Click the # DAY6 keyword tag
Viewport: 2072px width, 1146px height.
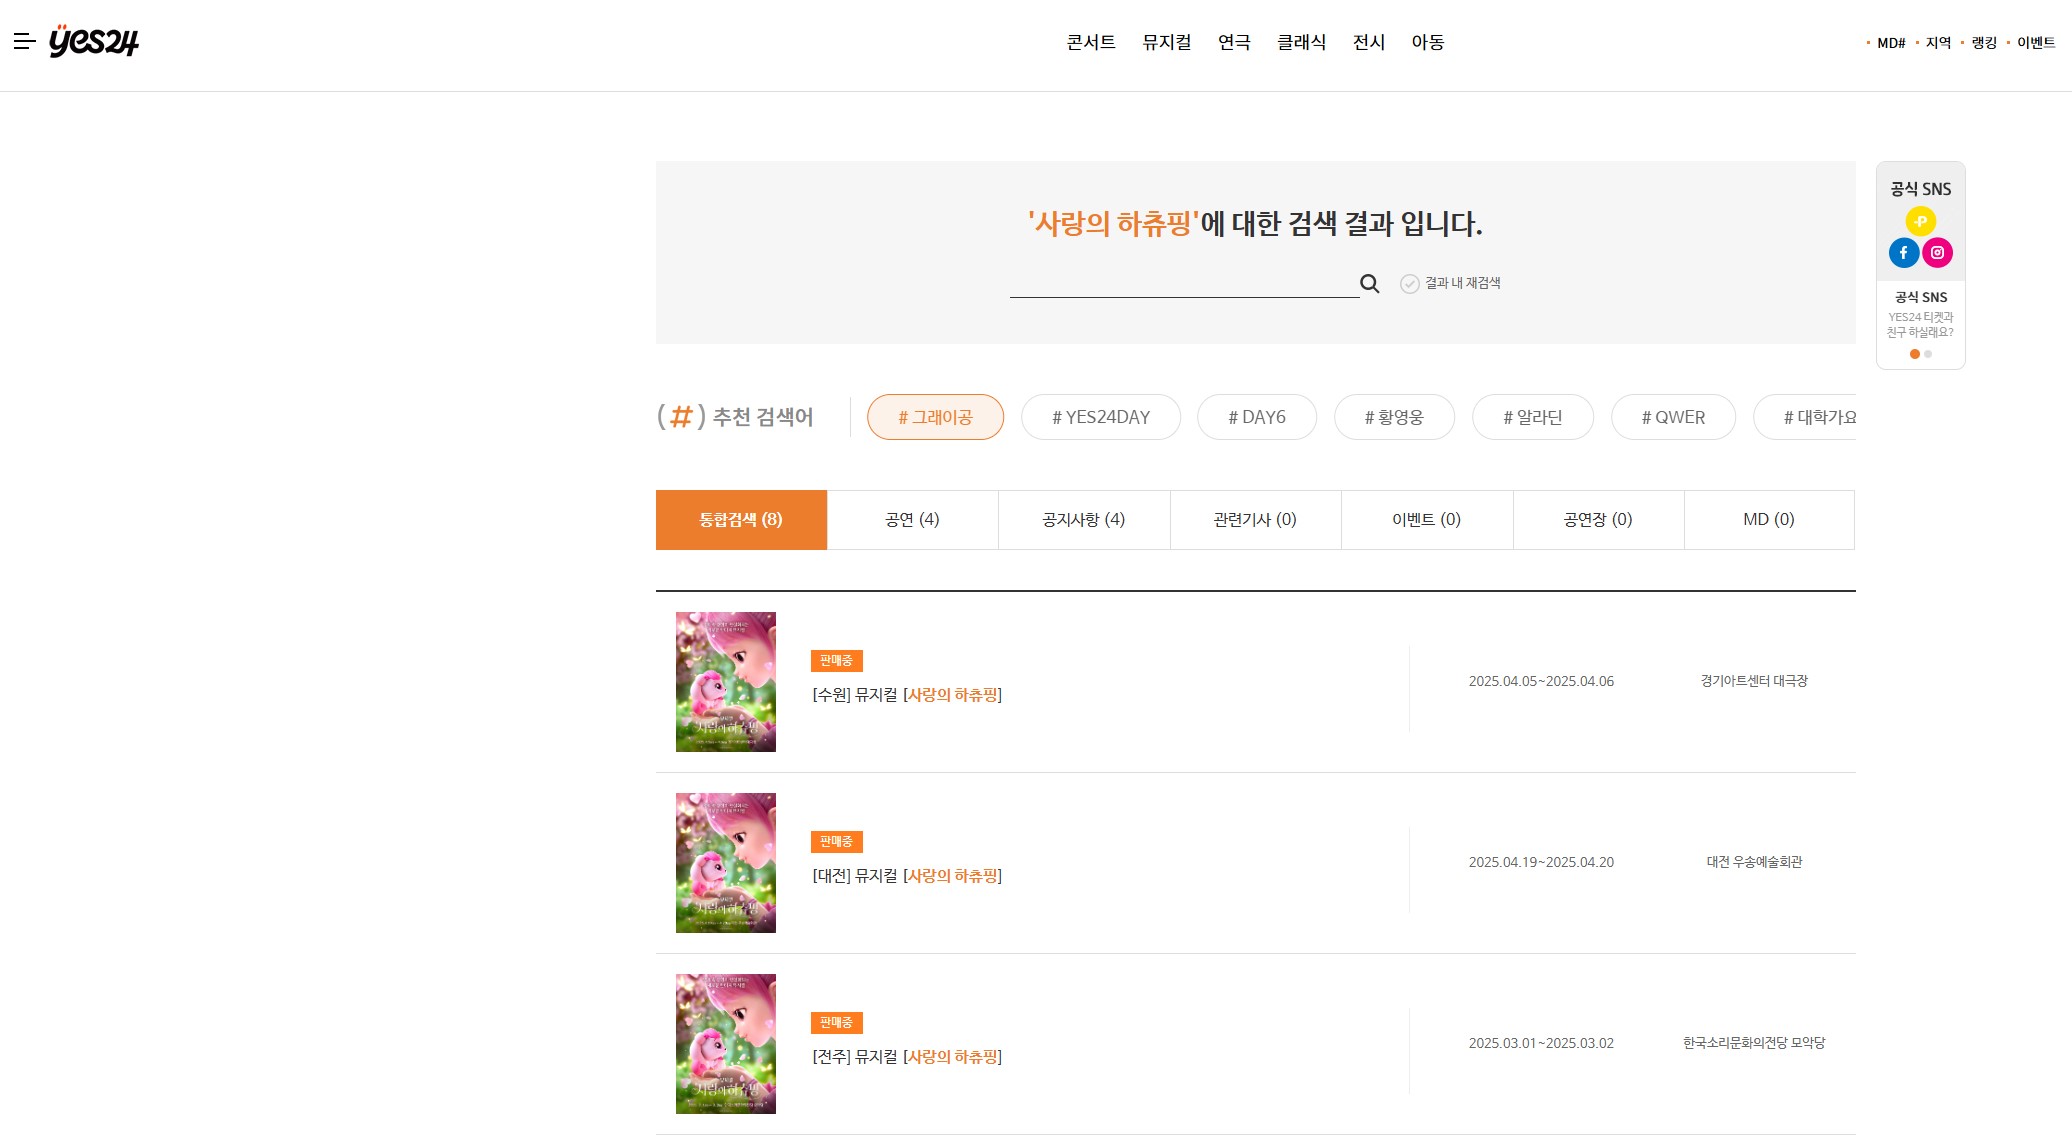pos(1256,417)
